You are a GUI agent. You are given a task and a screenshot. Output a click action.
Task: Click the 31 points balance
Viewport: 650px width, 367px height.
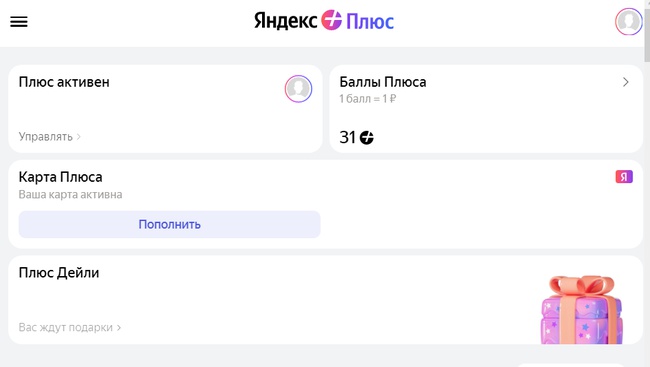tap(347, 137)
